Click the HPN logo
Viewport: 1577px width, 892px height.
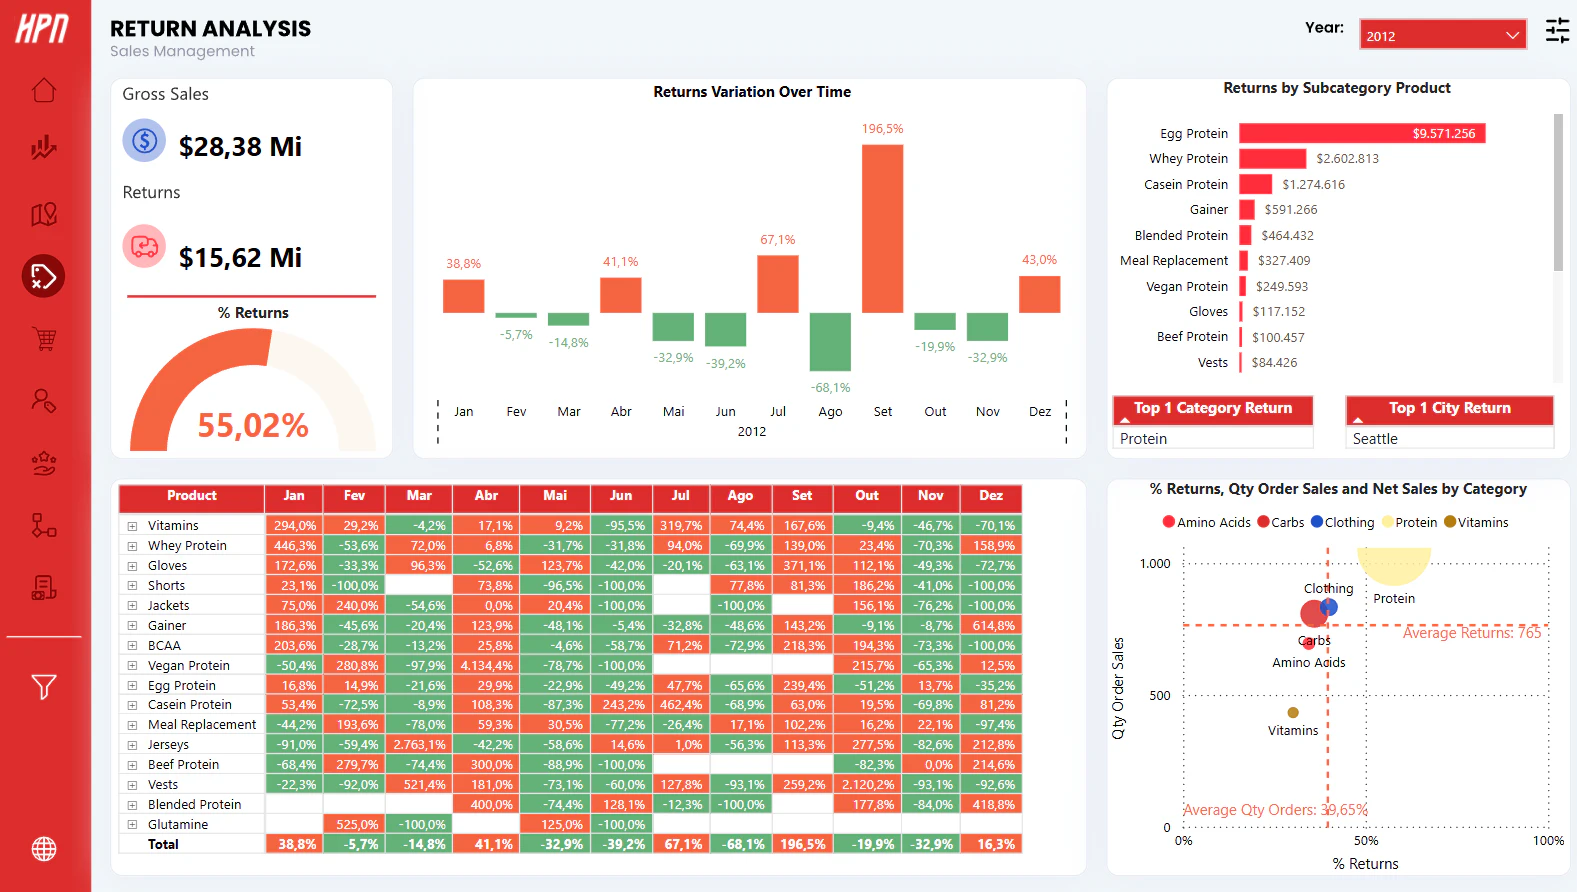pos(42,28)
